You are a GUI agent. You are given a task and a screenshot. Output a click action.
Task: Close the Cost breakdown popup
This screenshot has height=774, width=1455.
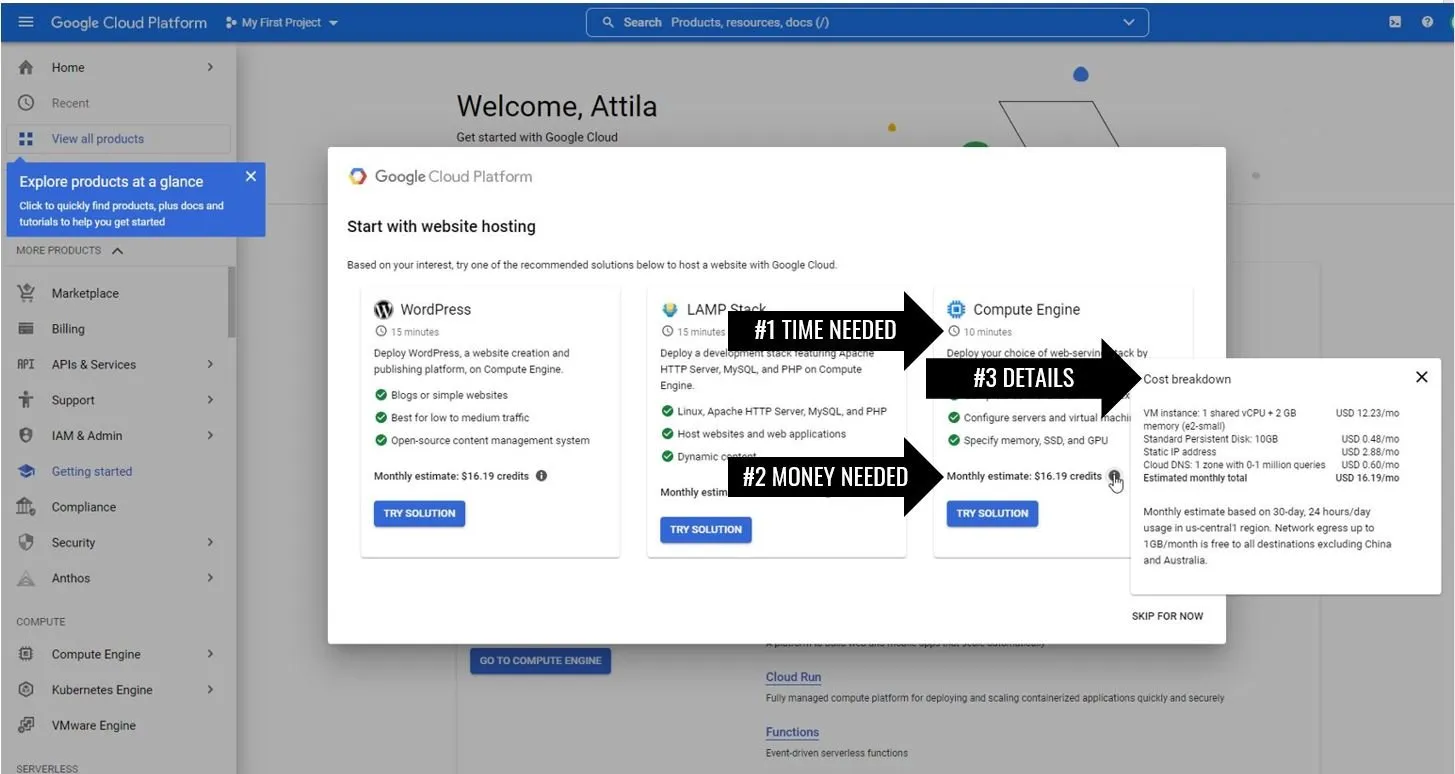coord(1421,377)
